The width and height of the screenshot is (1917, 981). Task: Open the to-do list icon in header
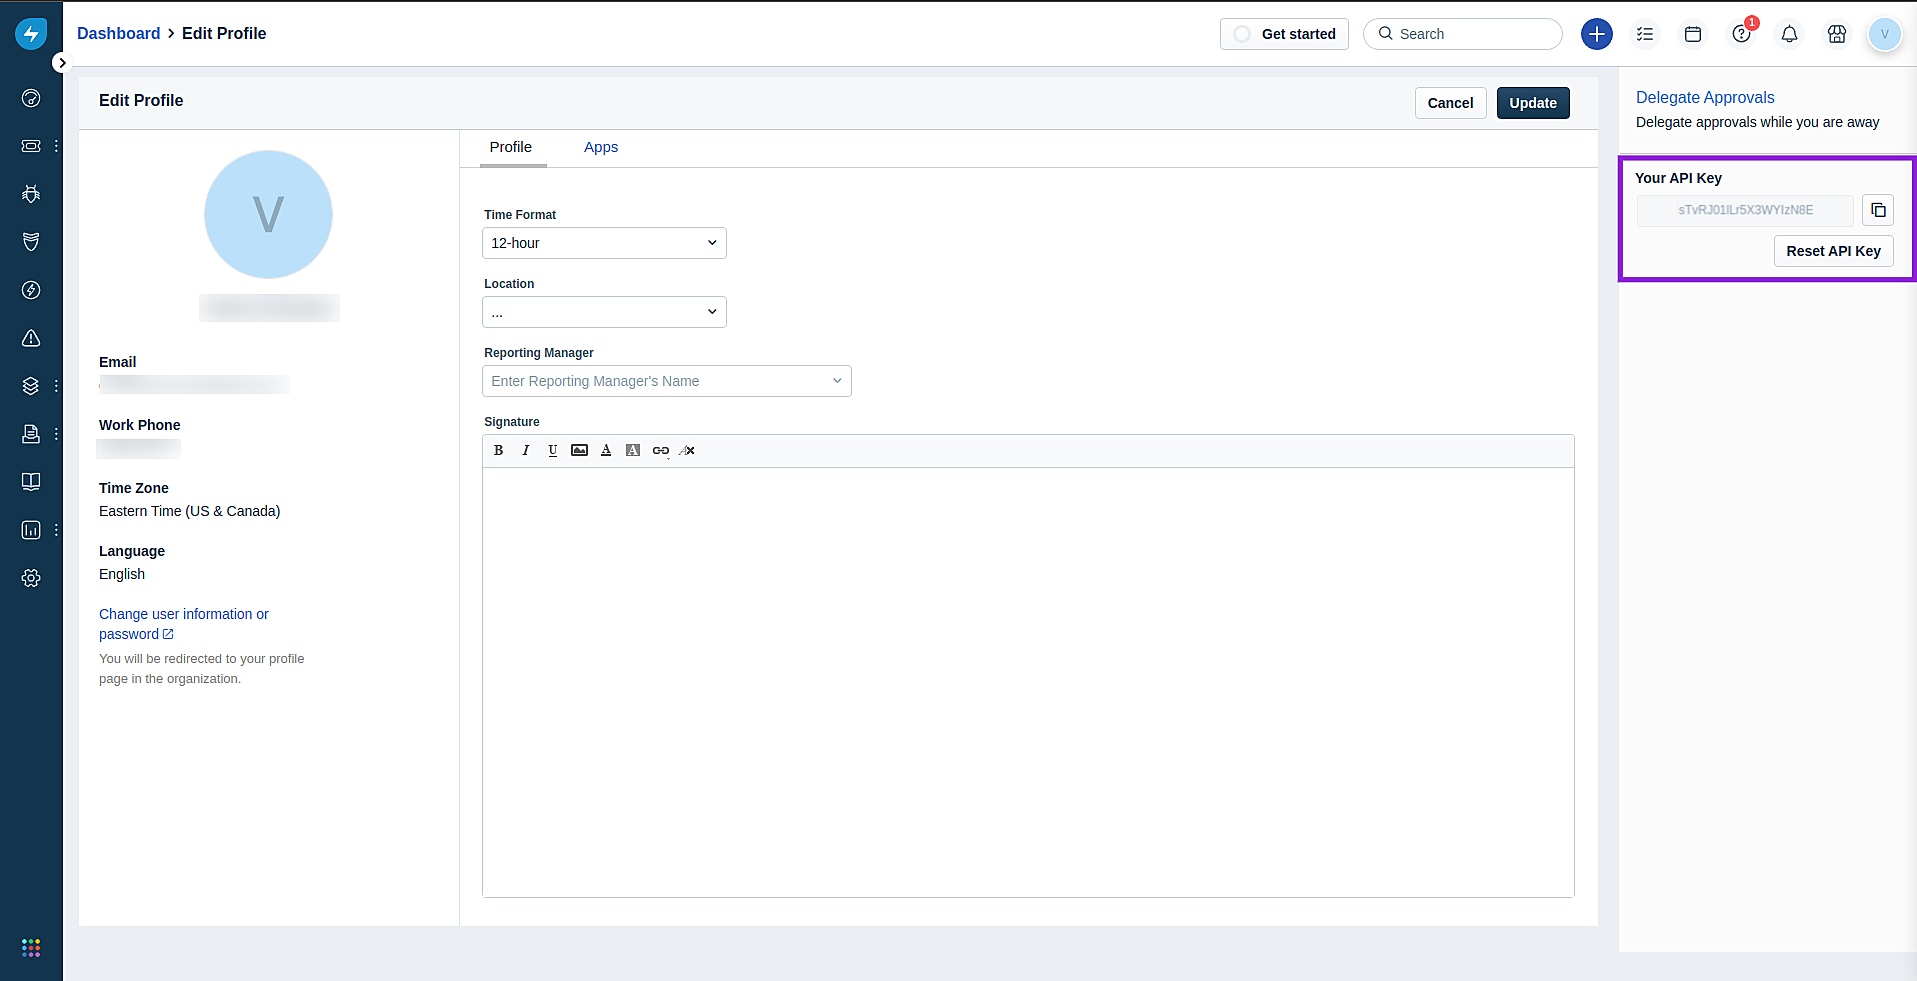[x=1645, y=33]
